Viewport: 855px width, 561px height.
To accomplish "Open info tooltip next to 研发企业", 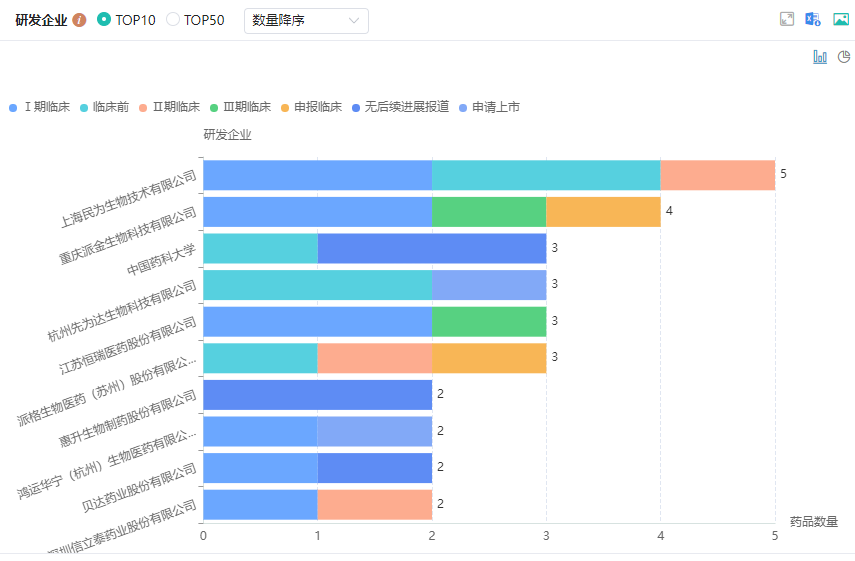I will tap(80, 20).
